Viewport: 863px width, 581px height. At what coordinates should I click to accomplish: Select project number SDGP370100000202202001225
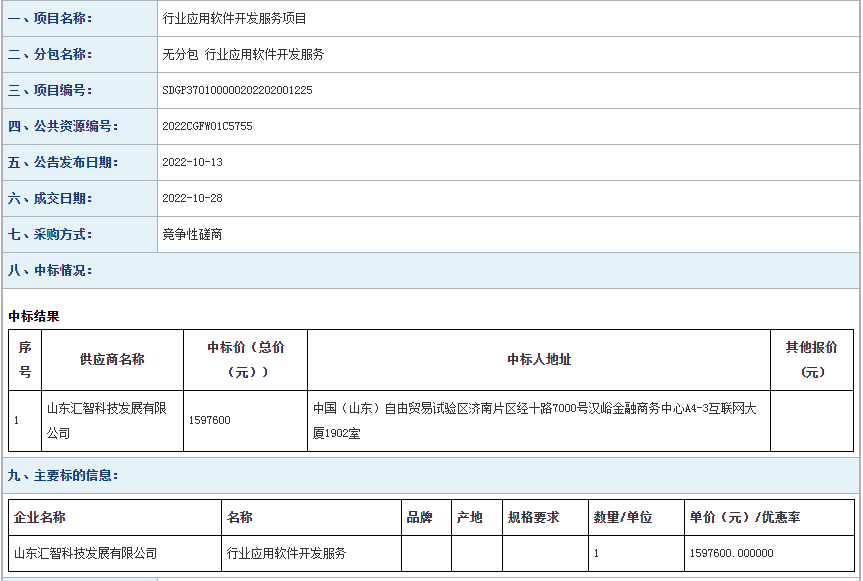click(x=237, y=90)
